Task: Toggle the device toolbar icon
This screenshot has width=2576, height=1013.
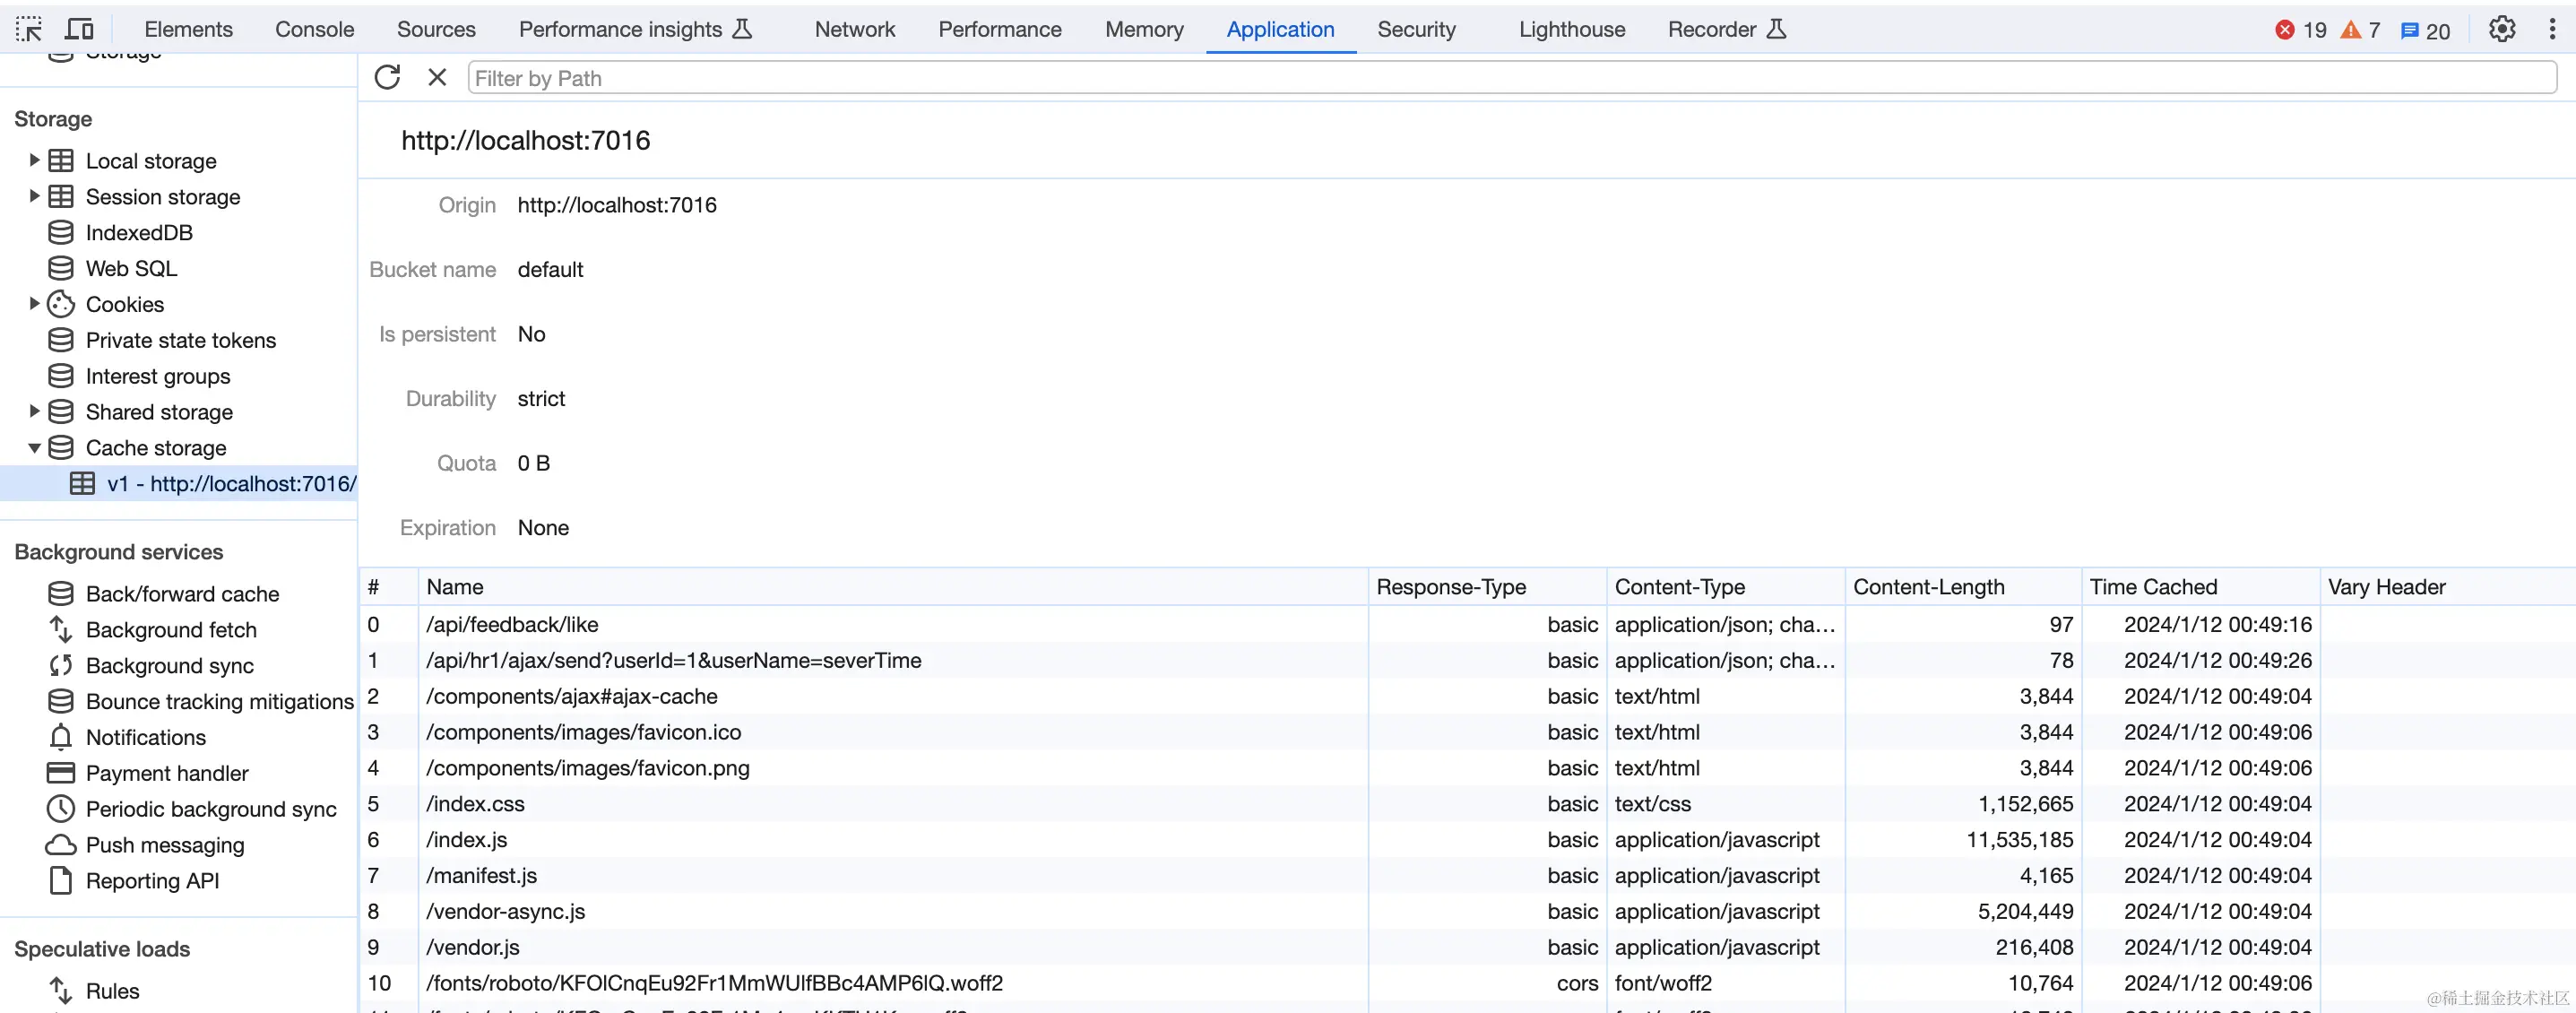Action: click(79, 29)
